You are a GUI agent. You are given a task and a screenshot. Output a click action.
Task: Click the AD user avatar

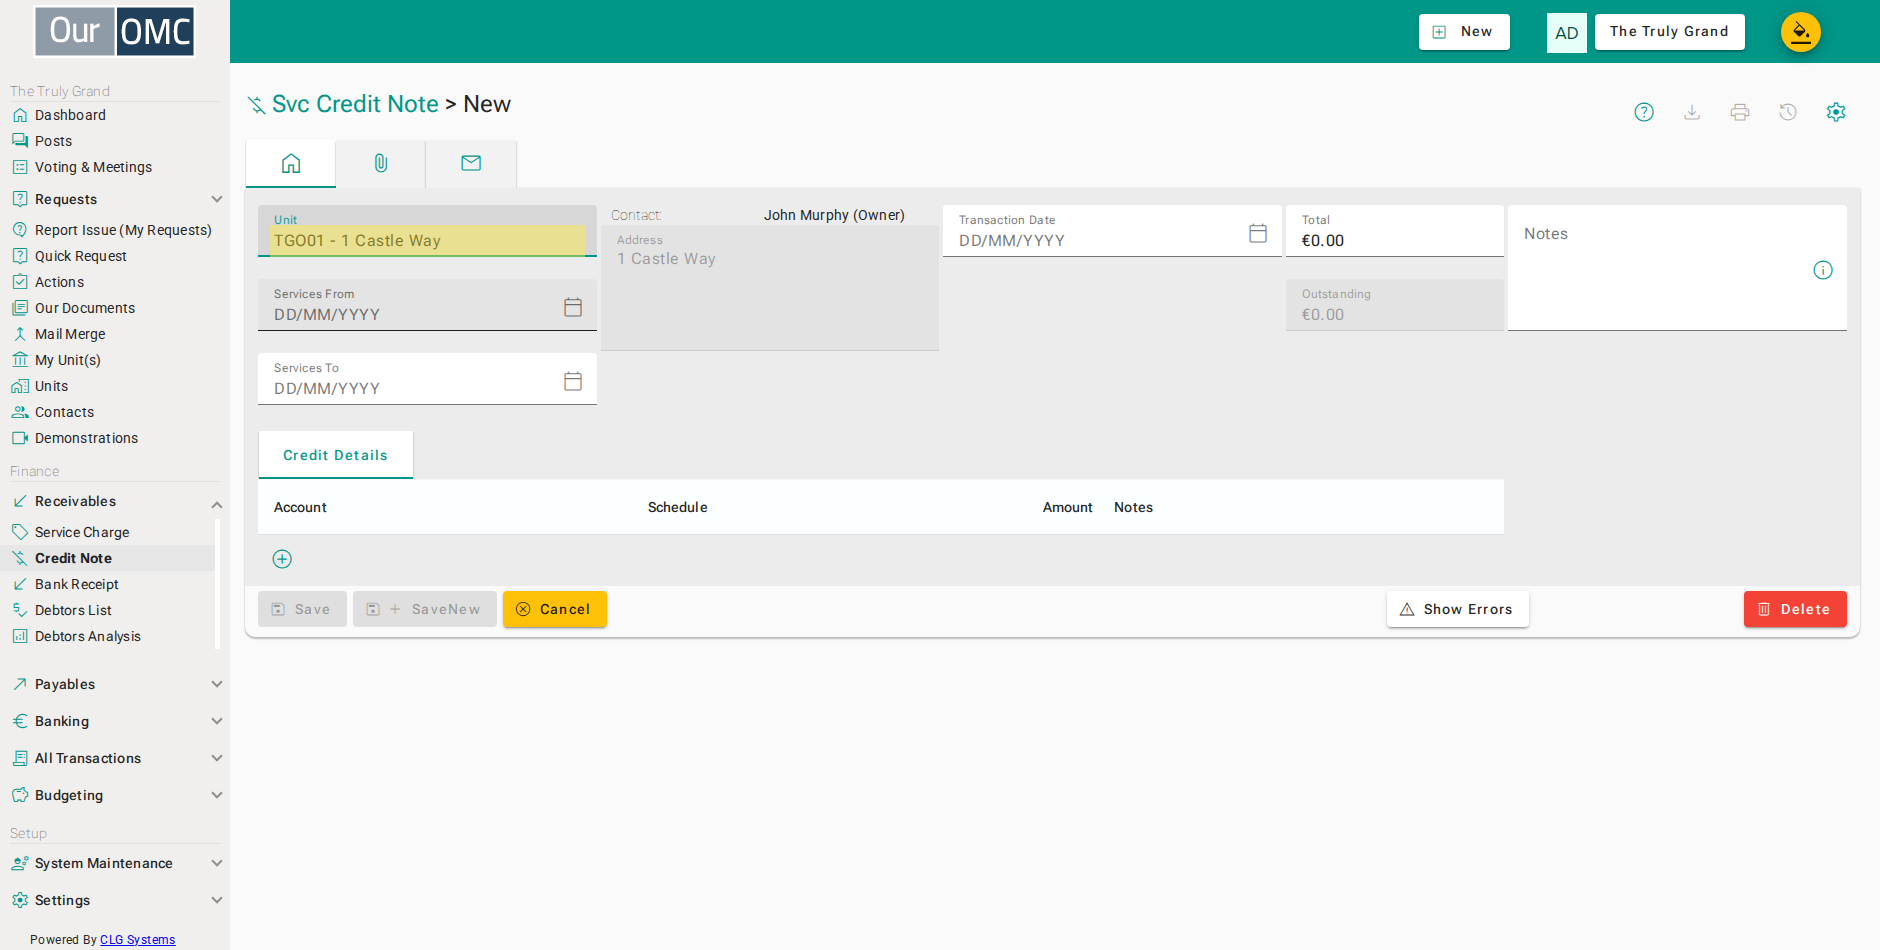click(1567, 32)
